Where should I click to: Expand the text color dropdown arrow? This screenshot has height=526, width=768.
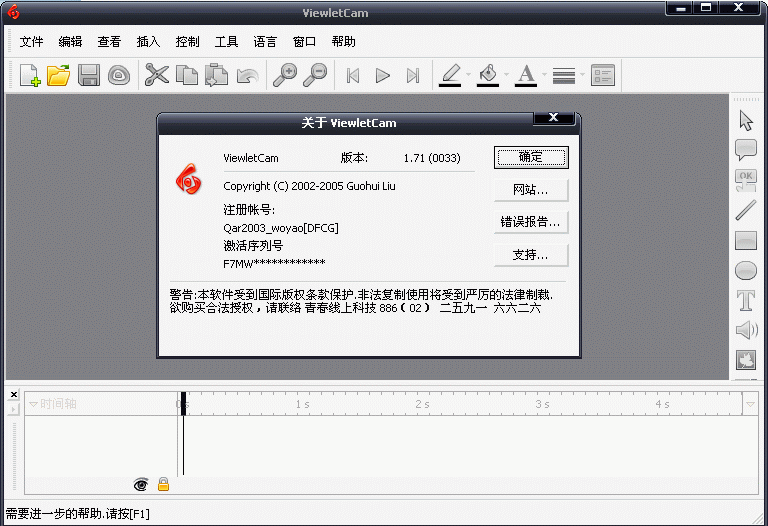coord(544,74)
